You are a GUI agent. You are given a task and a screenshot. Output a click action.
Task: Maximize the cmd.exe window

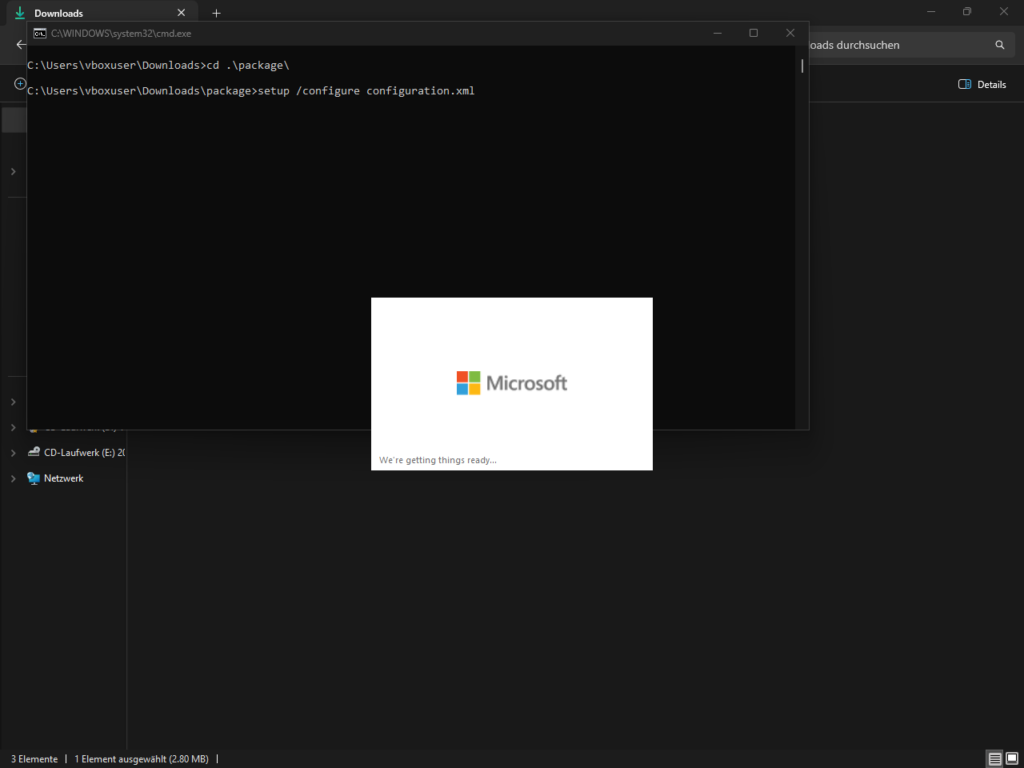[x=754, y=33]
